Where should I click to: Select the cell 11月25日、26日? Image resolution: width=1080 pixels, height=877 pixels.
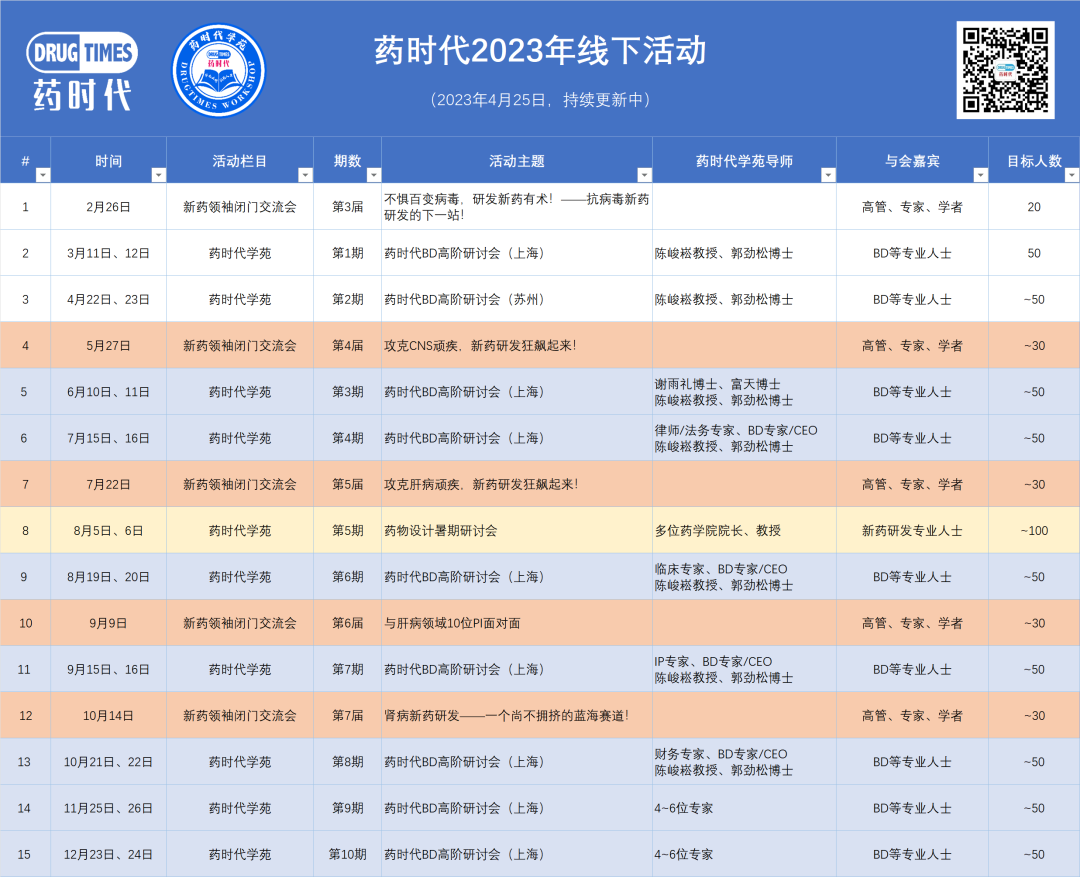click(108, 807)
